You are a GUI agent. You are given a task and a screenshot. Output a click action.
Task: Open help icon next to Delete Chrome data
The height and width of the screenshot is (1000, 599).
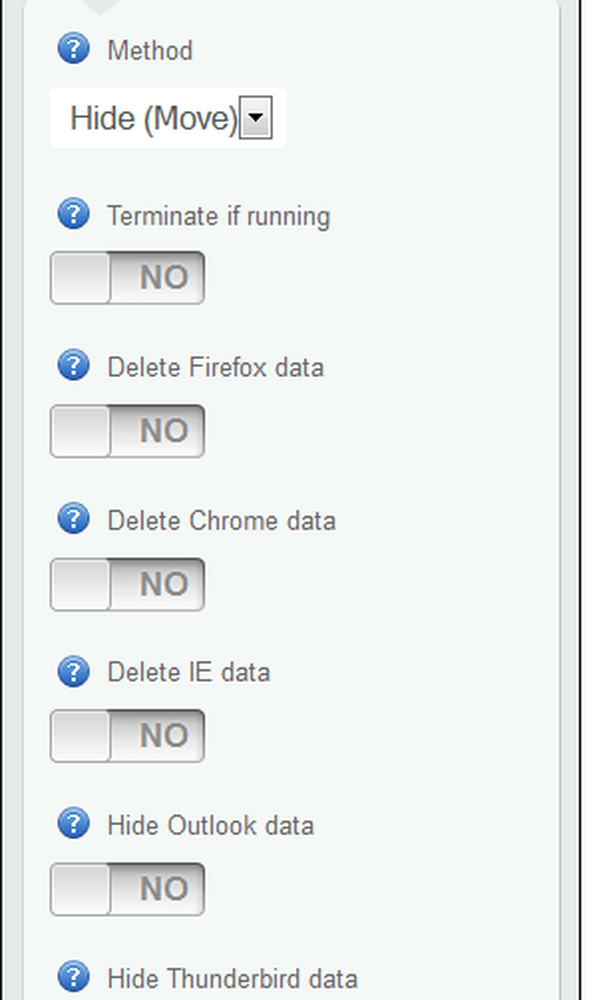pyautogui.click(x=73, y=518)
